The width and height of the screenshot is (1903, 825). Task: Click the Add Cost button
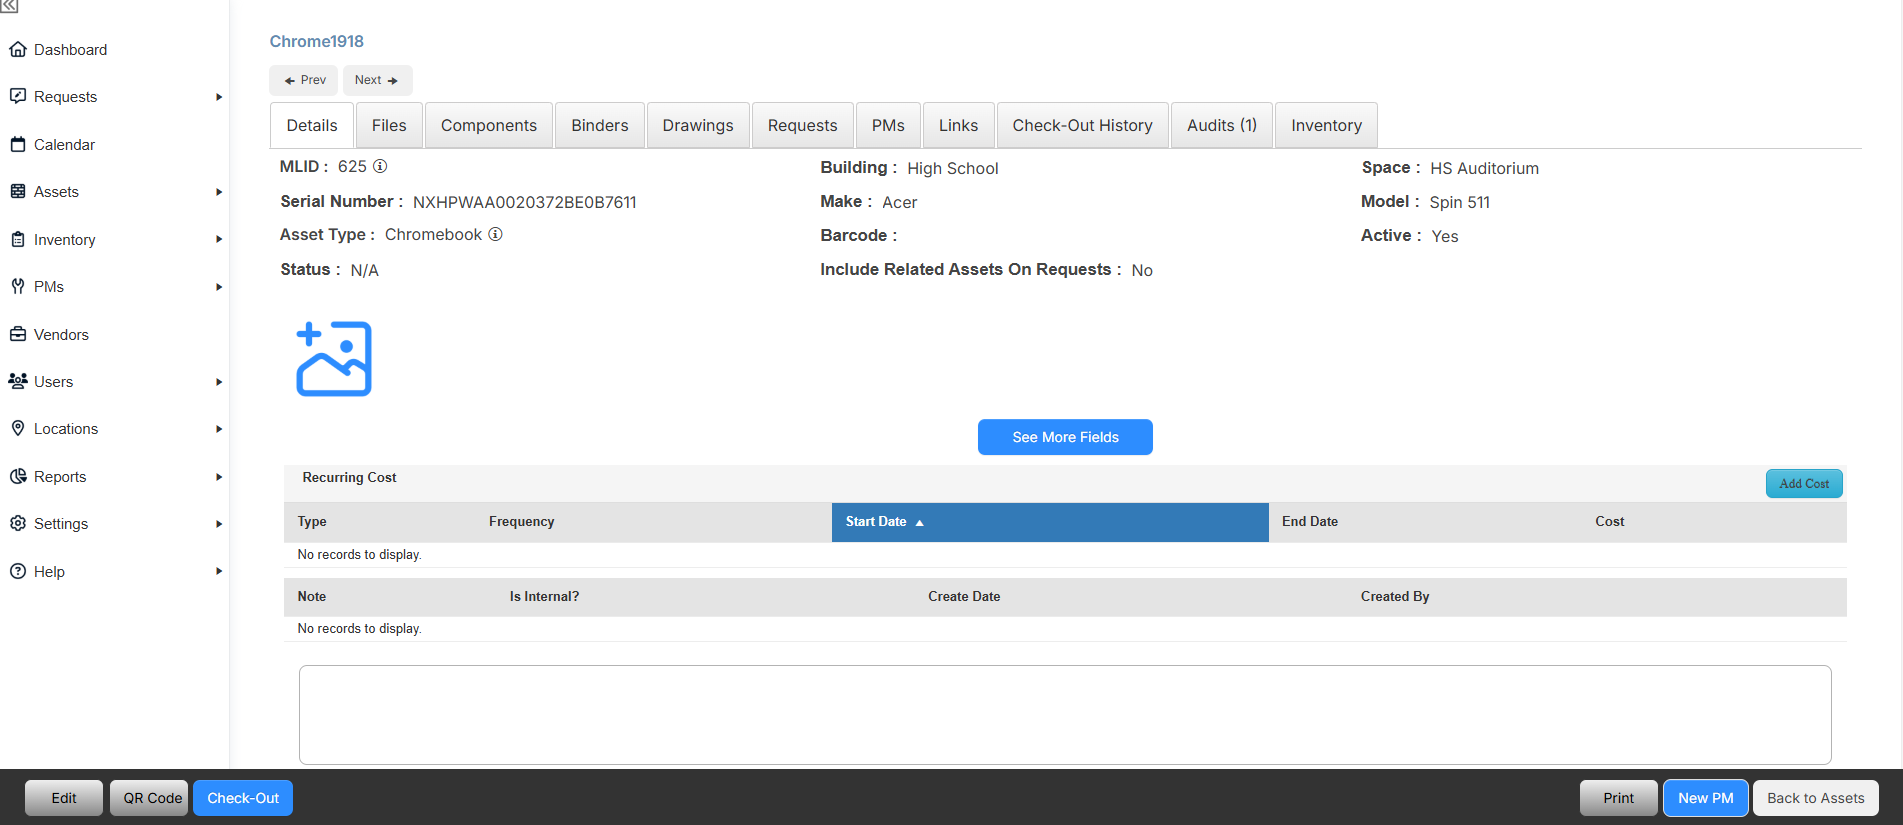[x=1804, y=484]
